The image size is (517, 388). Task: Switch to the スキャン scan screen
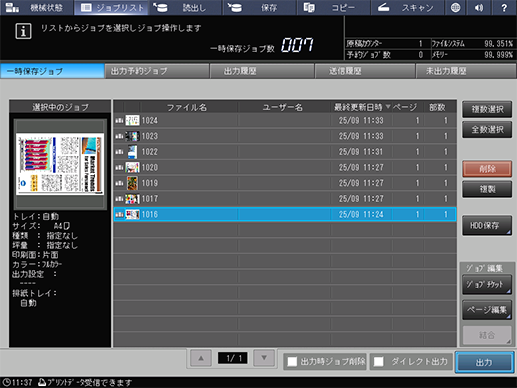click(408, 8)
